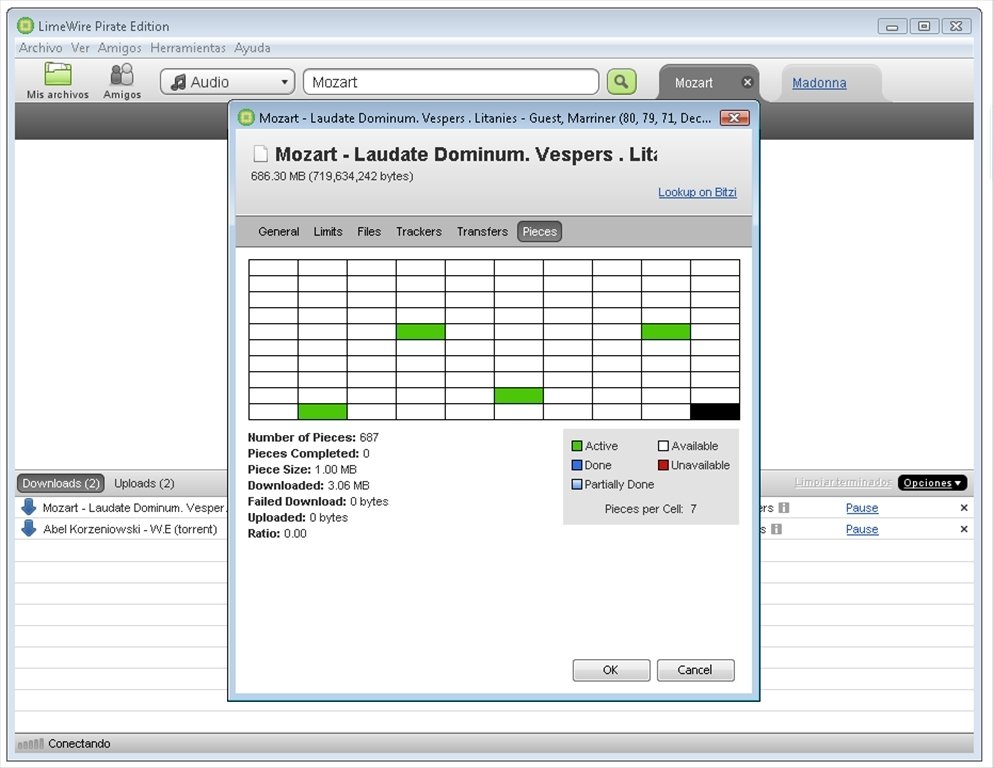This screenshot has width=993, height=768.
Task: Click the green Active legend swatch
Action: point(576,446)
